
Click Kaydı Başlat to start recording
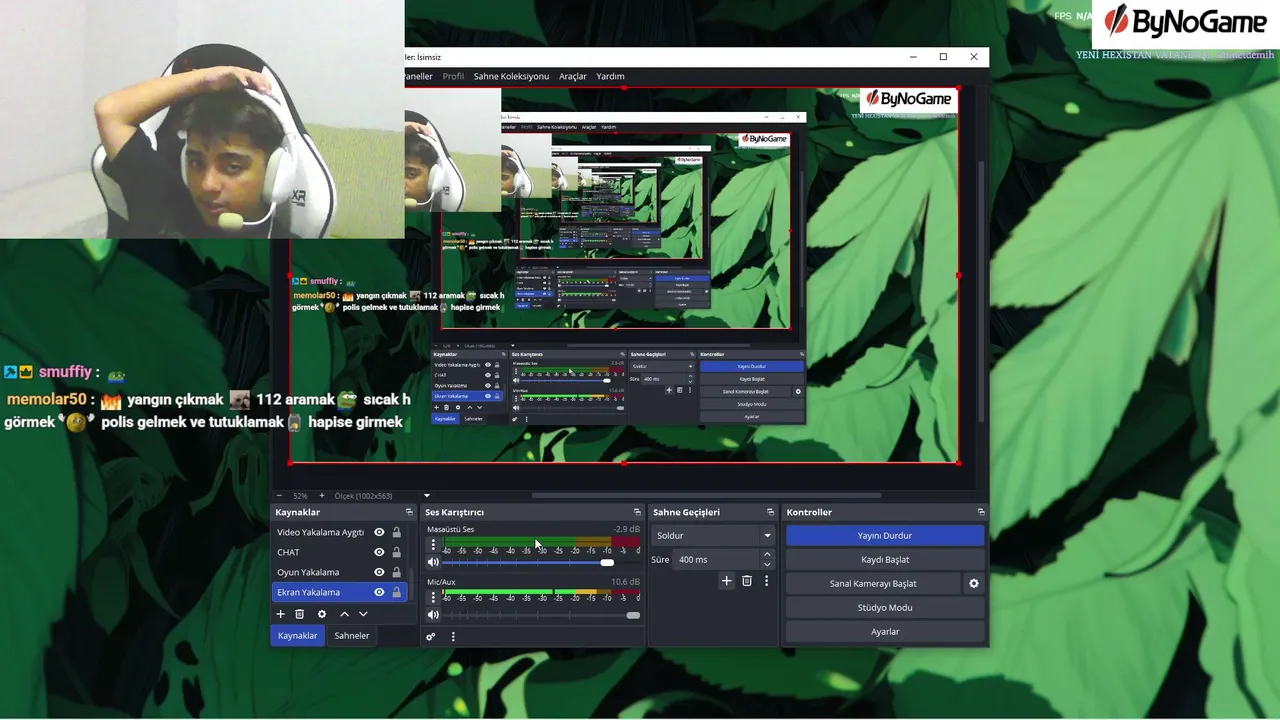pos(885,560)
